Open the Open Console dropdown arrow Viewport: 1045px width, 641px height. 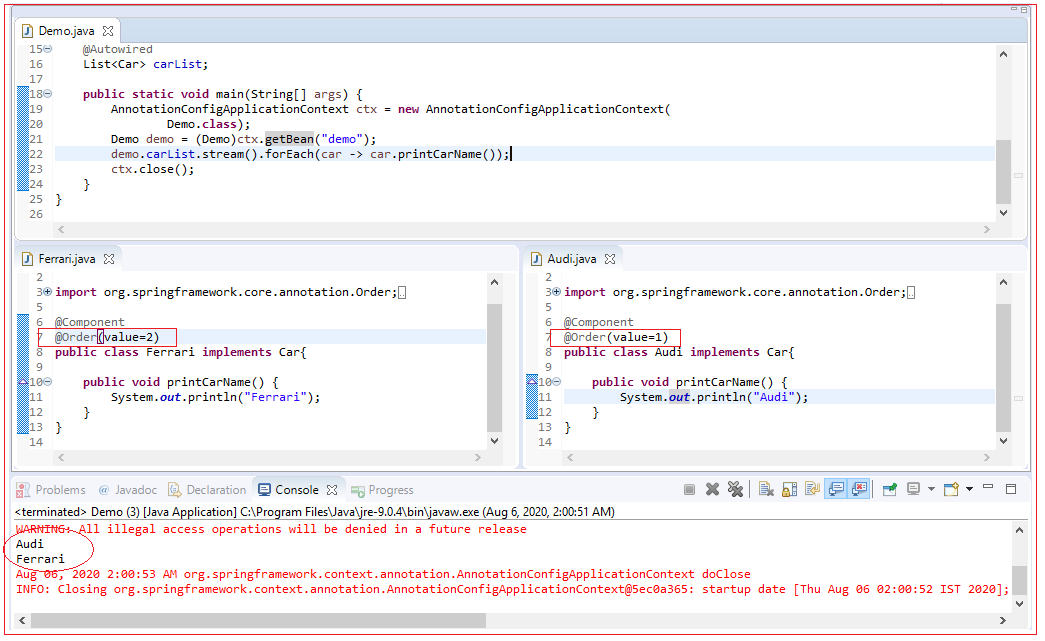coord(969,490)
